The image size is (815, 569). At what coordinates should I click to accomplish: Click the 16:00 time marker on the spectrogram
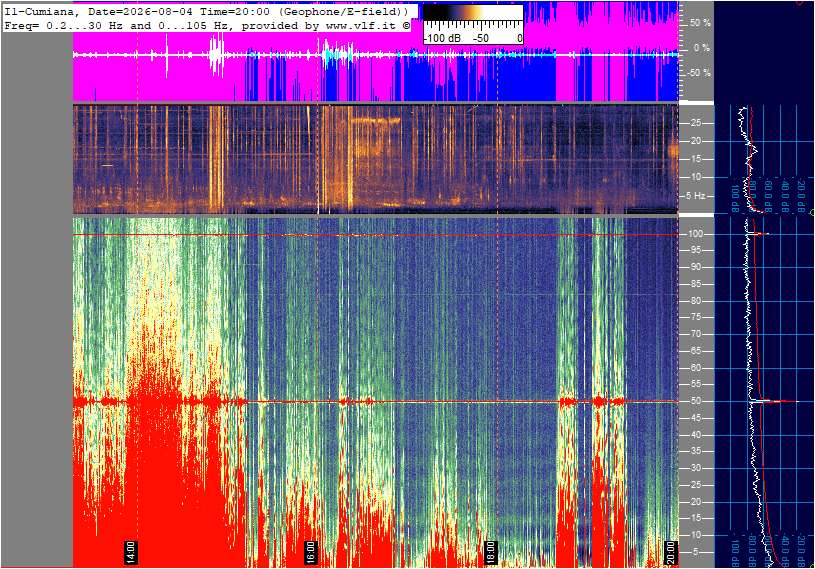(x=310, y=552)
